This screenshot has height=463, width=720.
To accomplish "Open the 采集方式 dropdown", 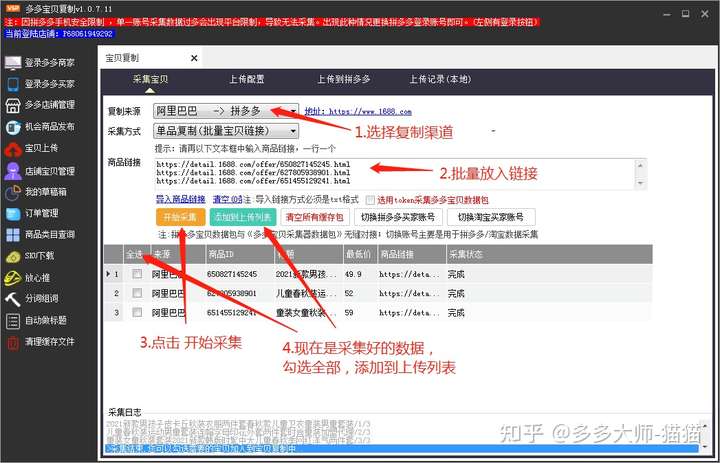I will tap(226, 131).
